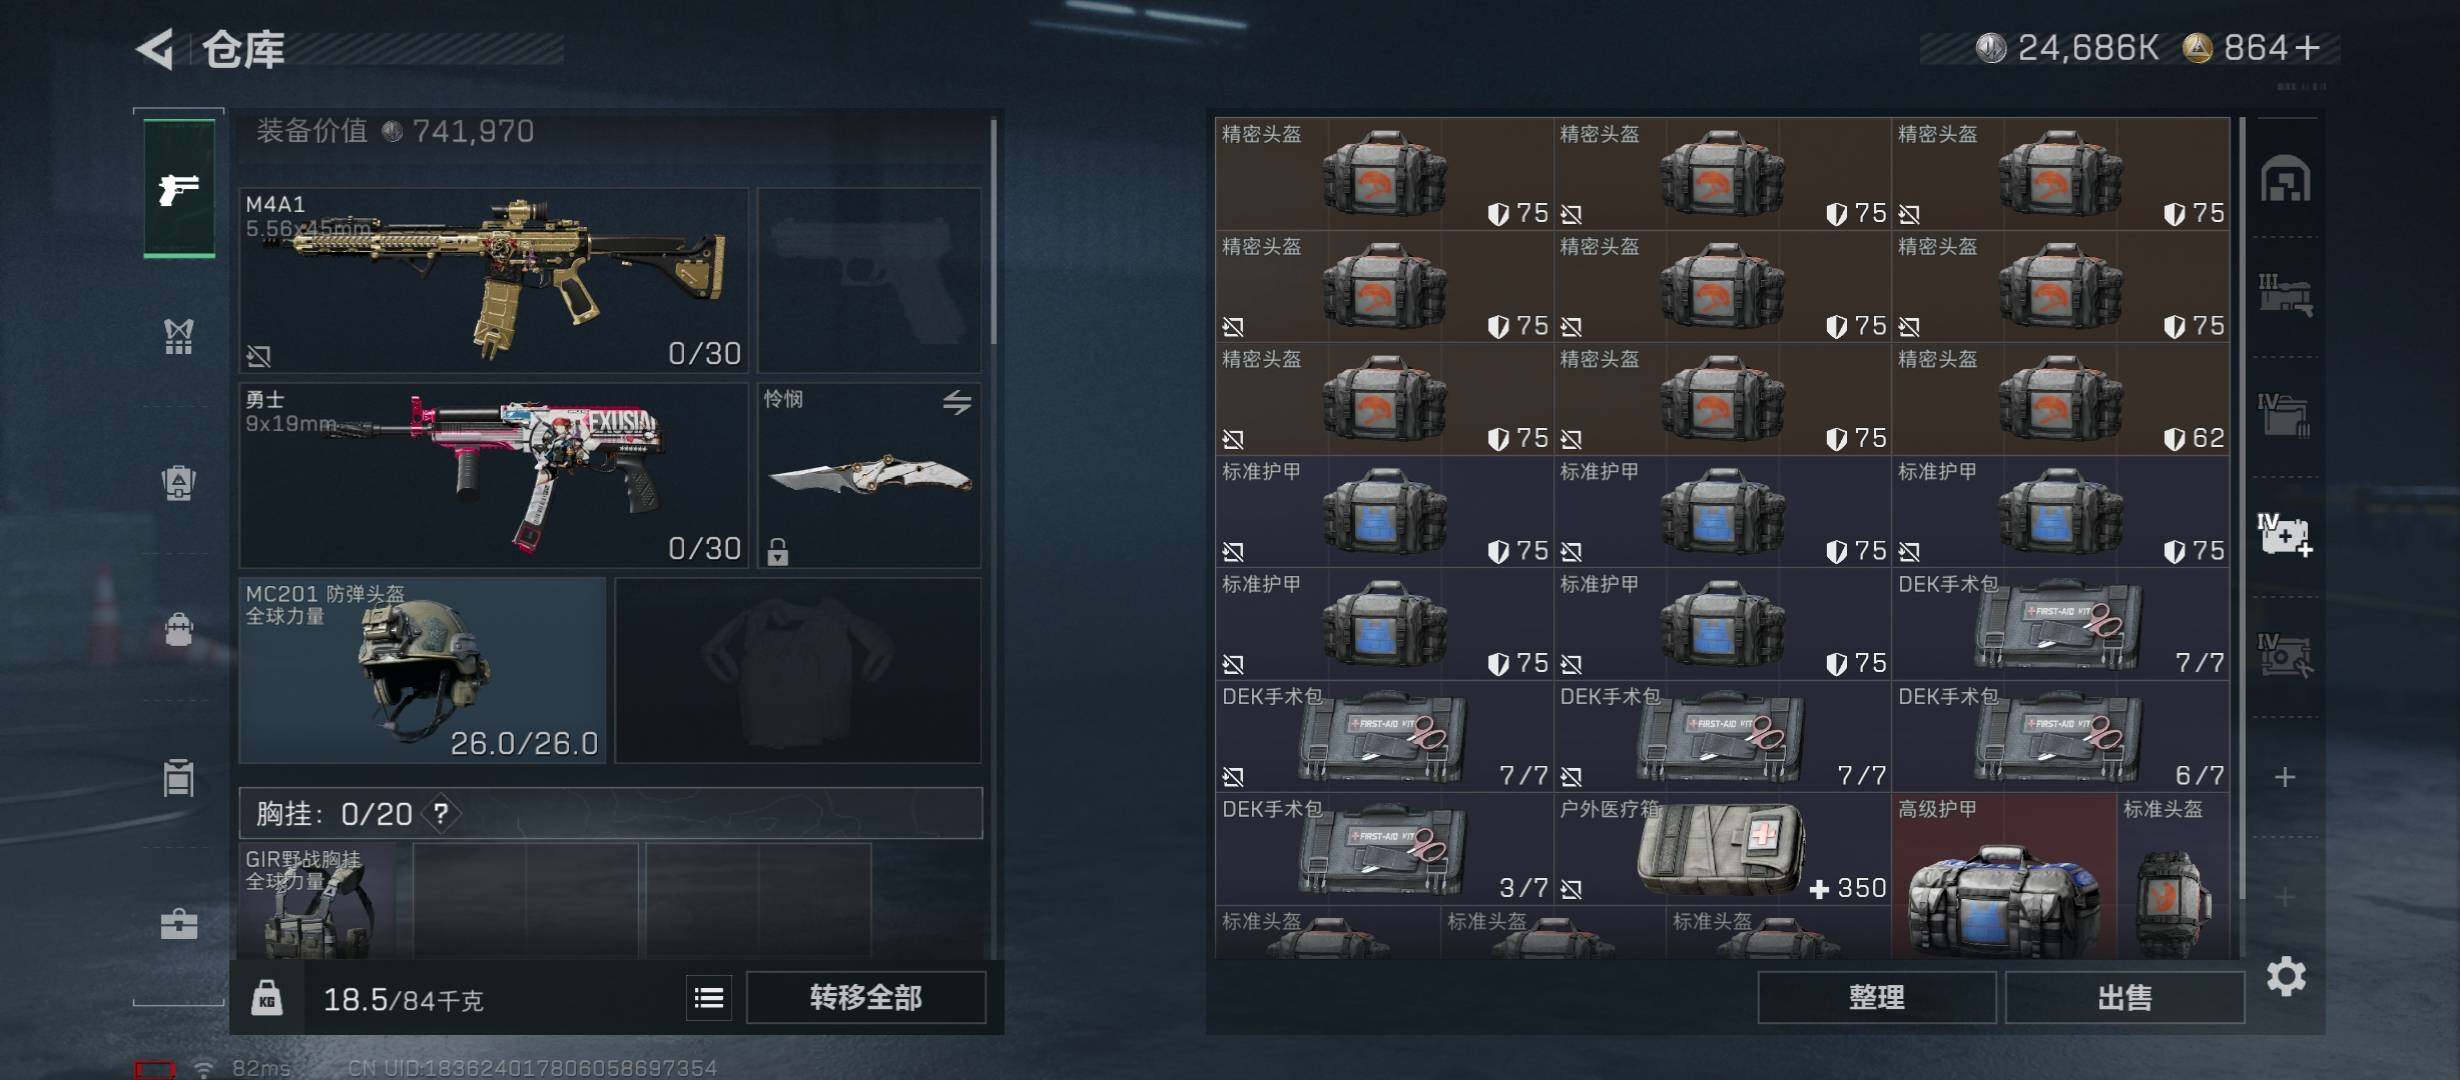Open the list view icon beside 转移全部
Screen dimensions: 2460x1080
click(x=709, y=997)
